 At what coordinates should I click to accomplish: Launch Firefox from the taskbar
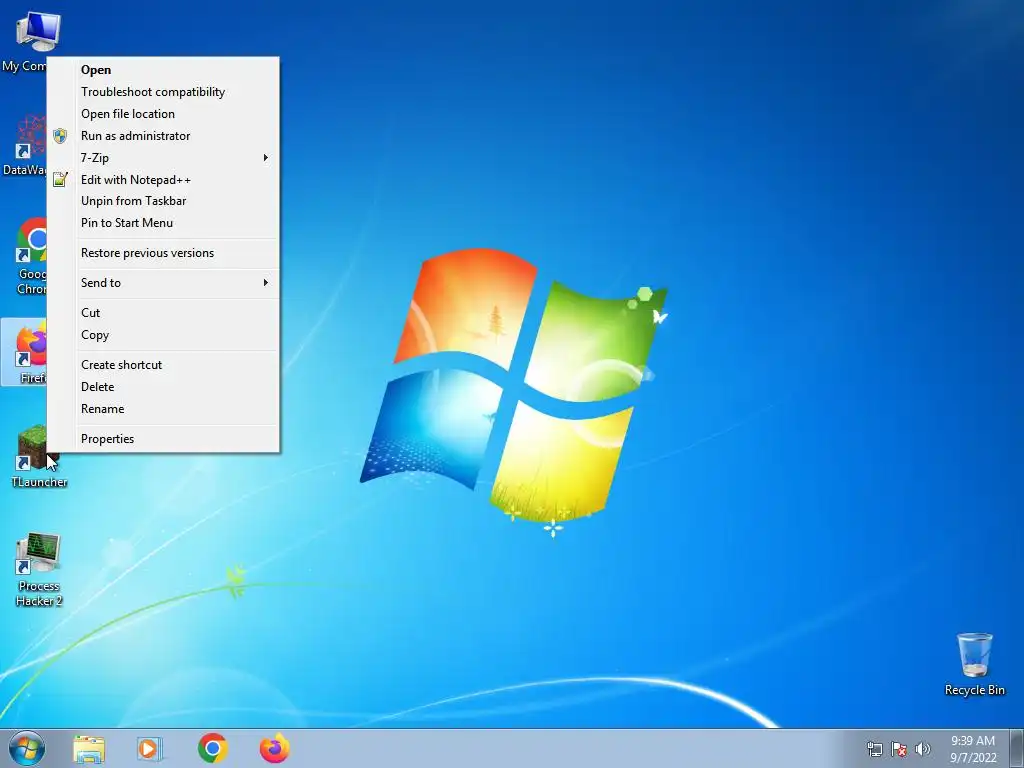274,748
